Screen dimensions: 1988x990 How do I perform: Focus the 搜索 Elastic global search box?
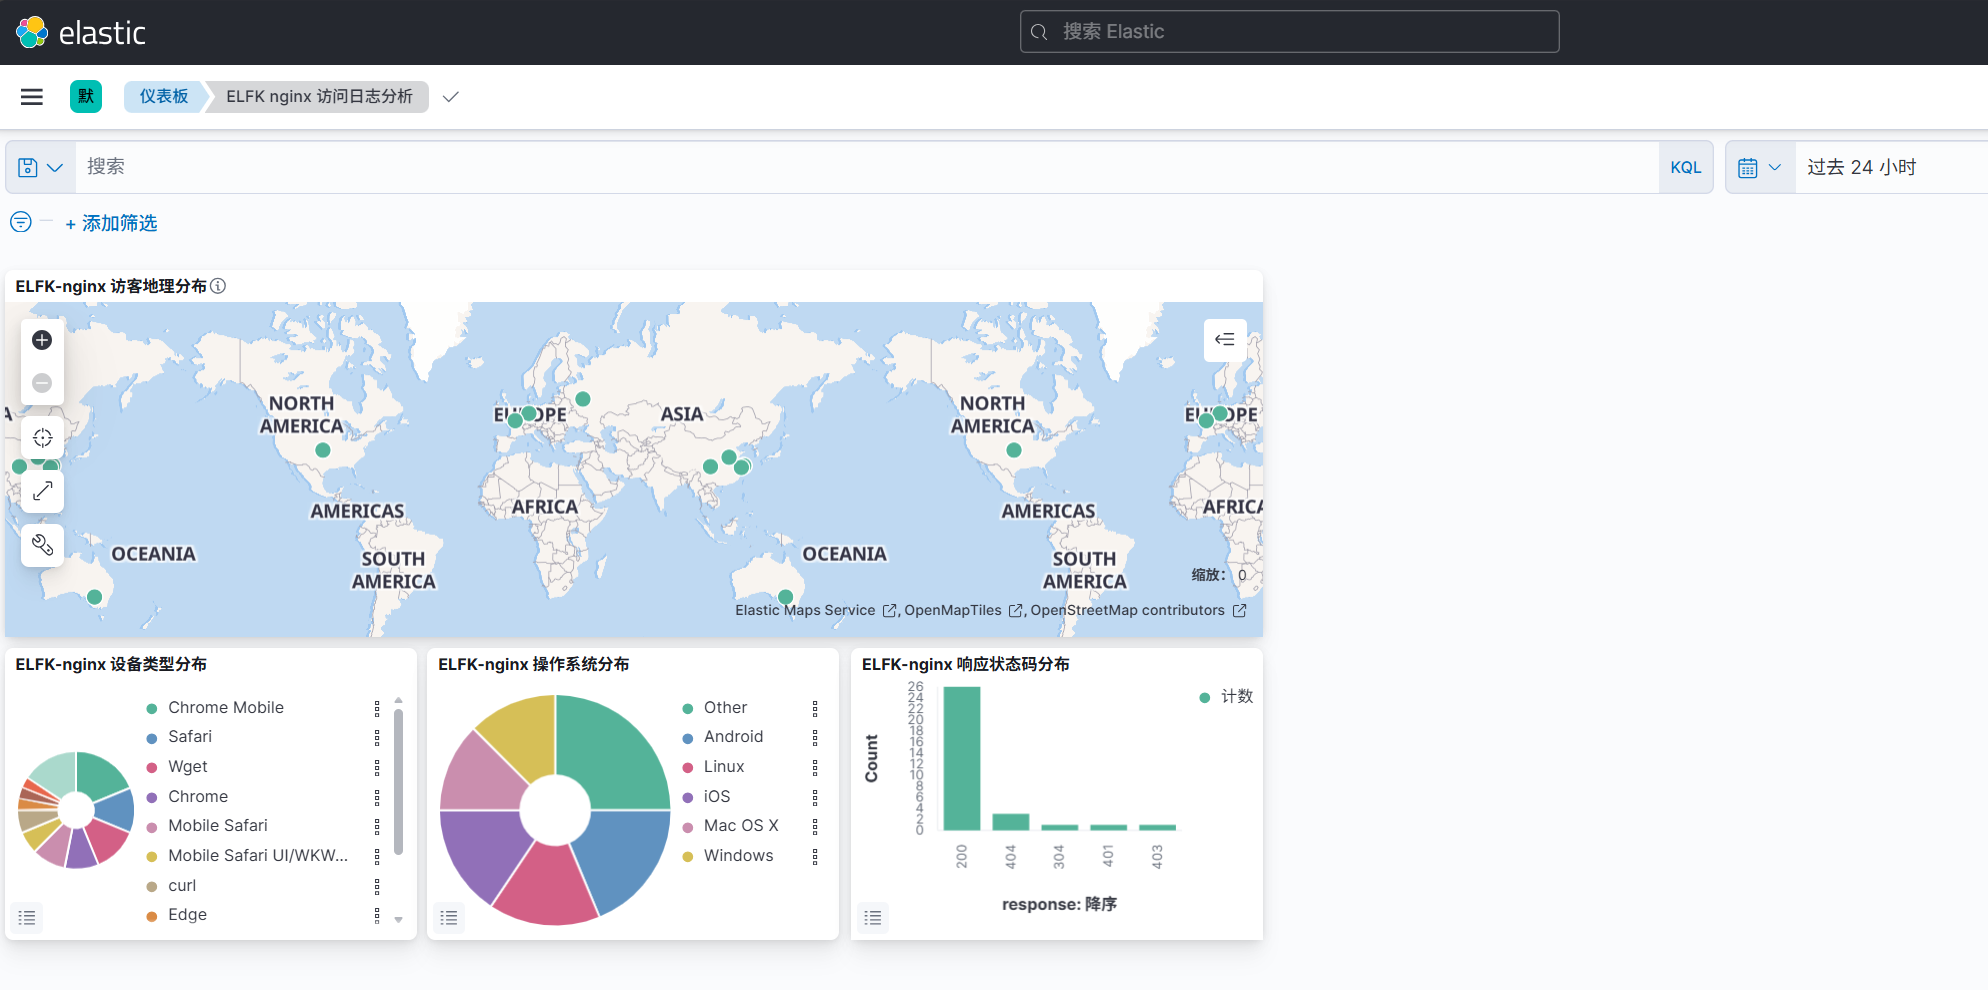1289,32
